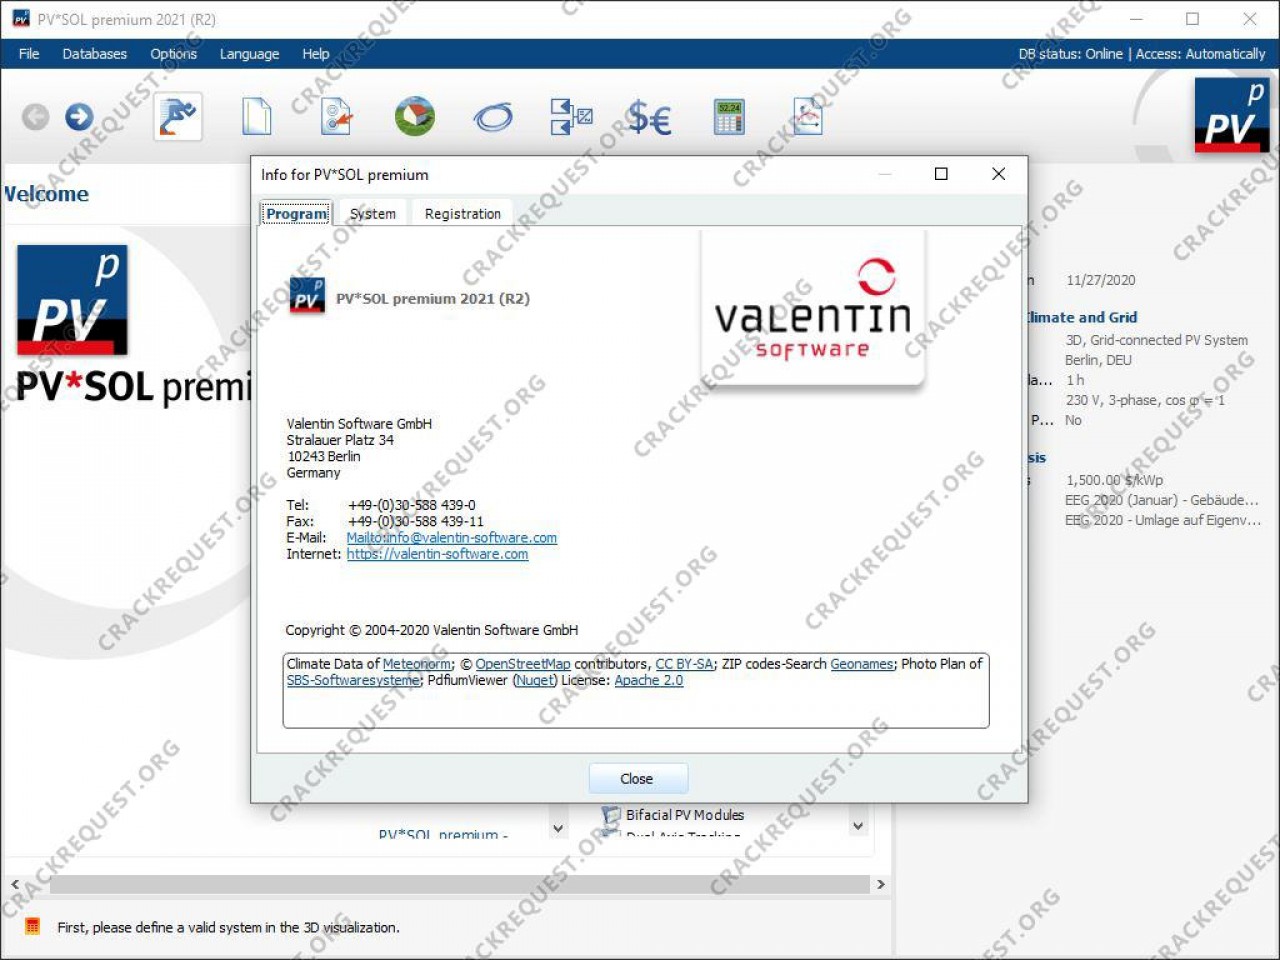1280x960 pixels.
Task: Open the presentation report icon
Action: click(807, 117)
